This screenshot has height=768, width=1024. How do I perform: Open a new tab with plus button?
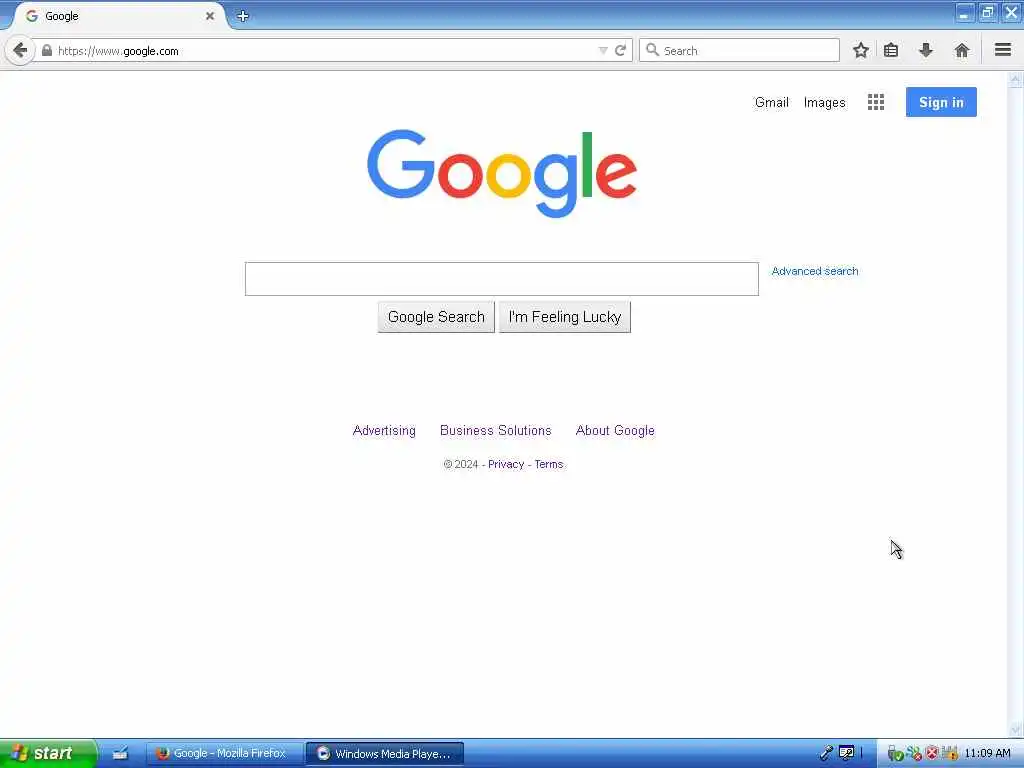click(x=242, y=16)
